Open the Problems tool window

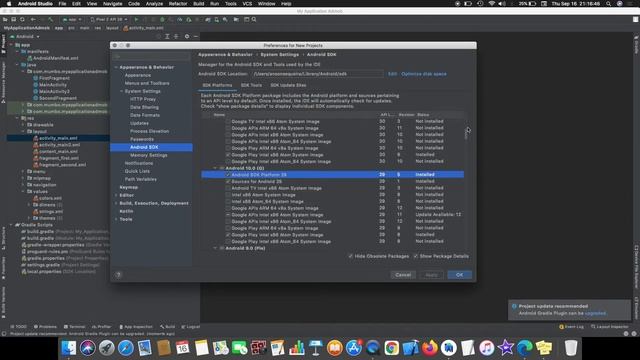tap(45, 327)
